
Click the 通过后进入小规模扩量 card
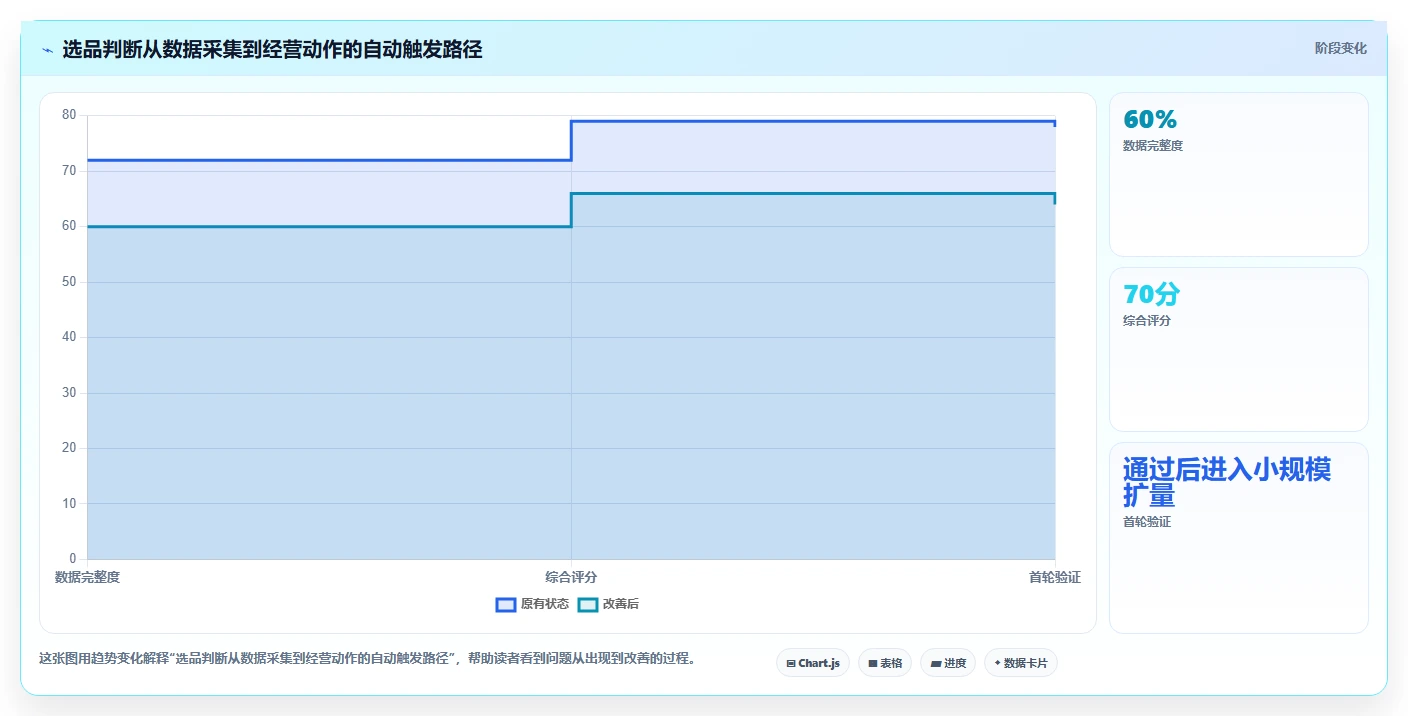1238,538
